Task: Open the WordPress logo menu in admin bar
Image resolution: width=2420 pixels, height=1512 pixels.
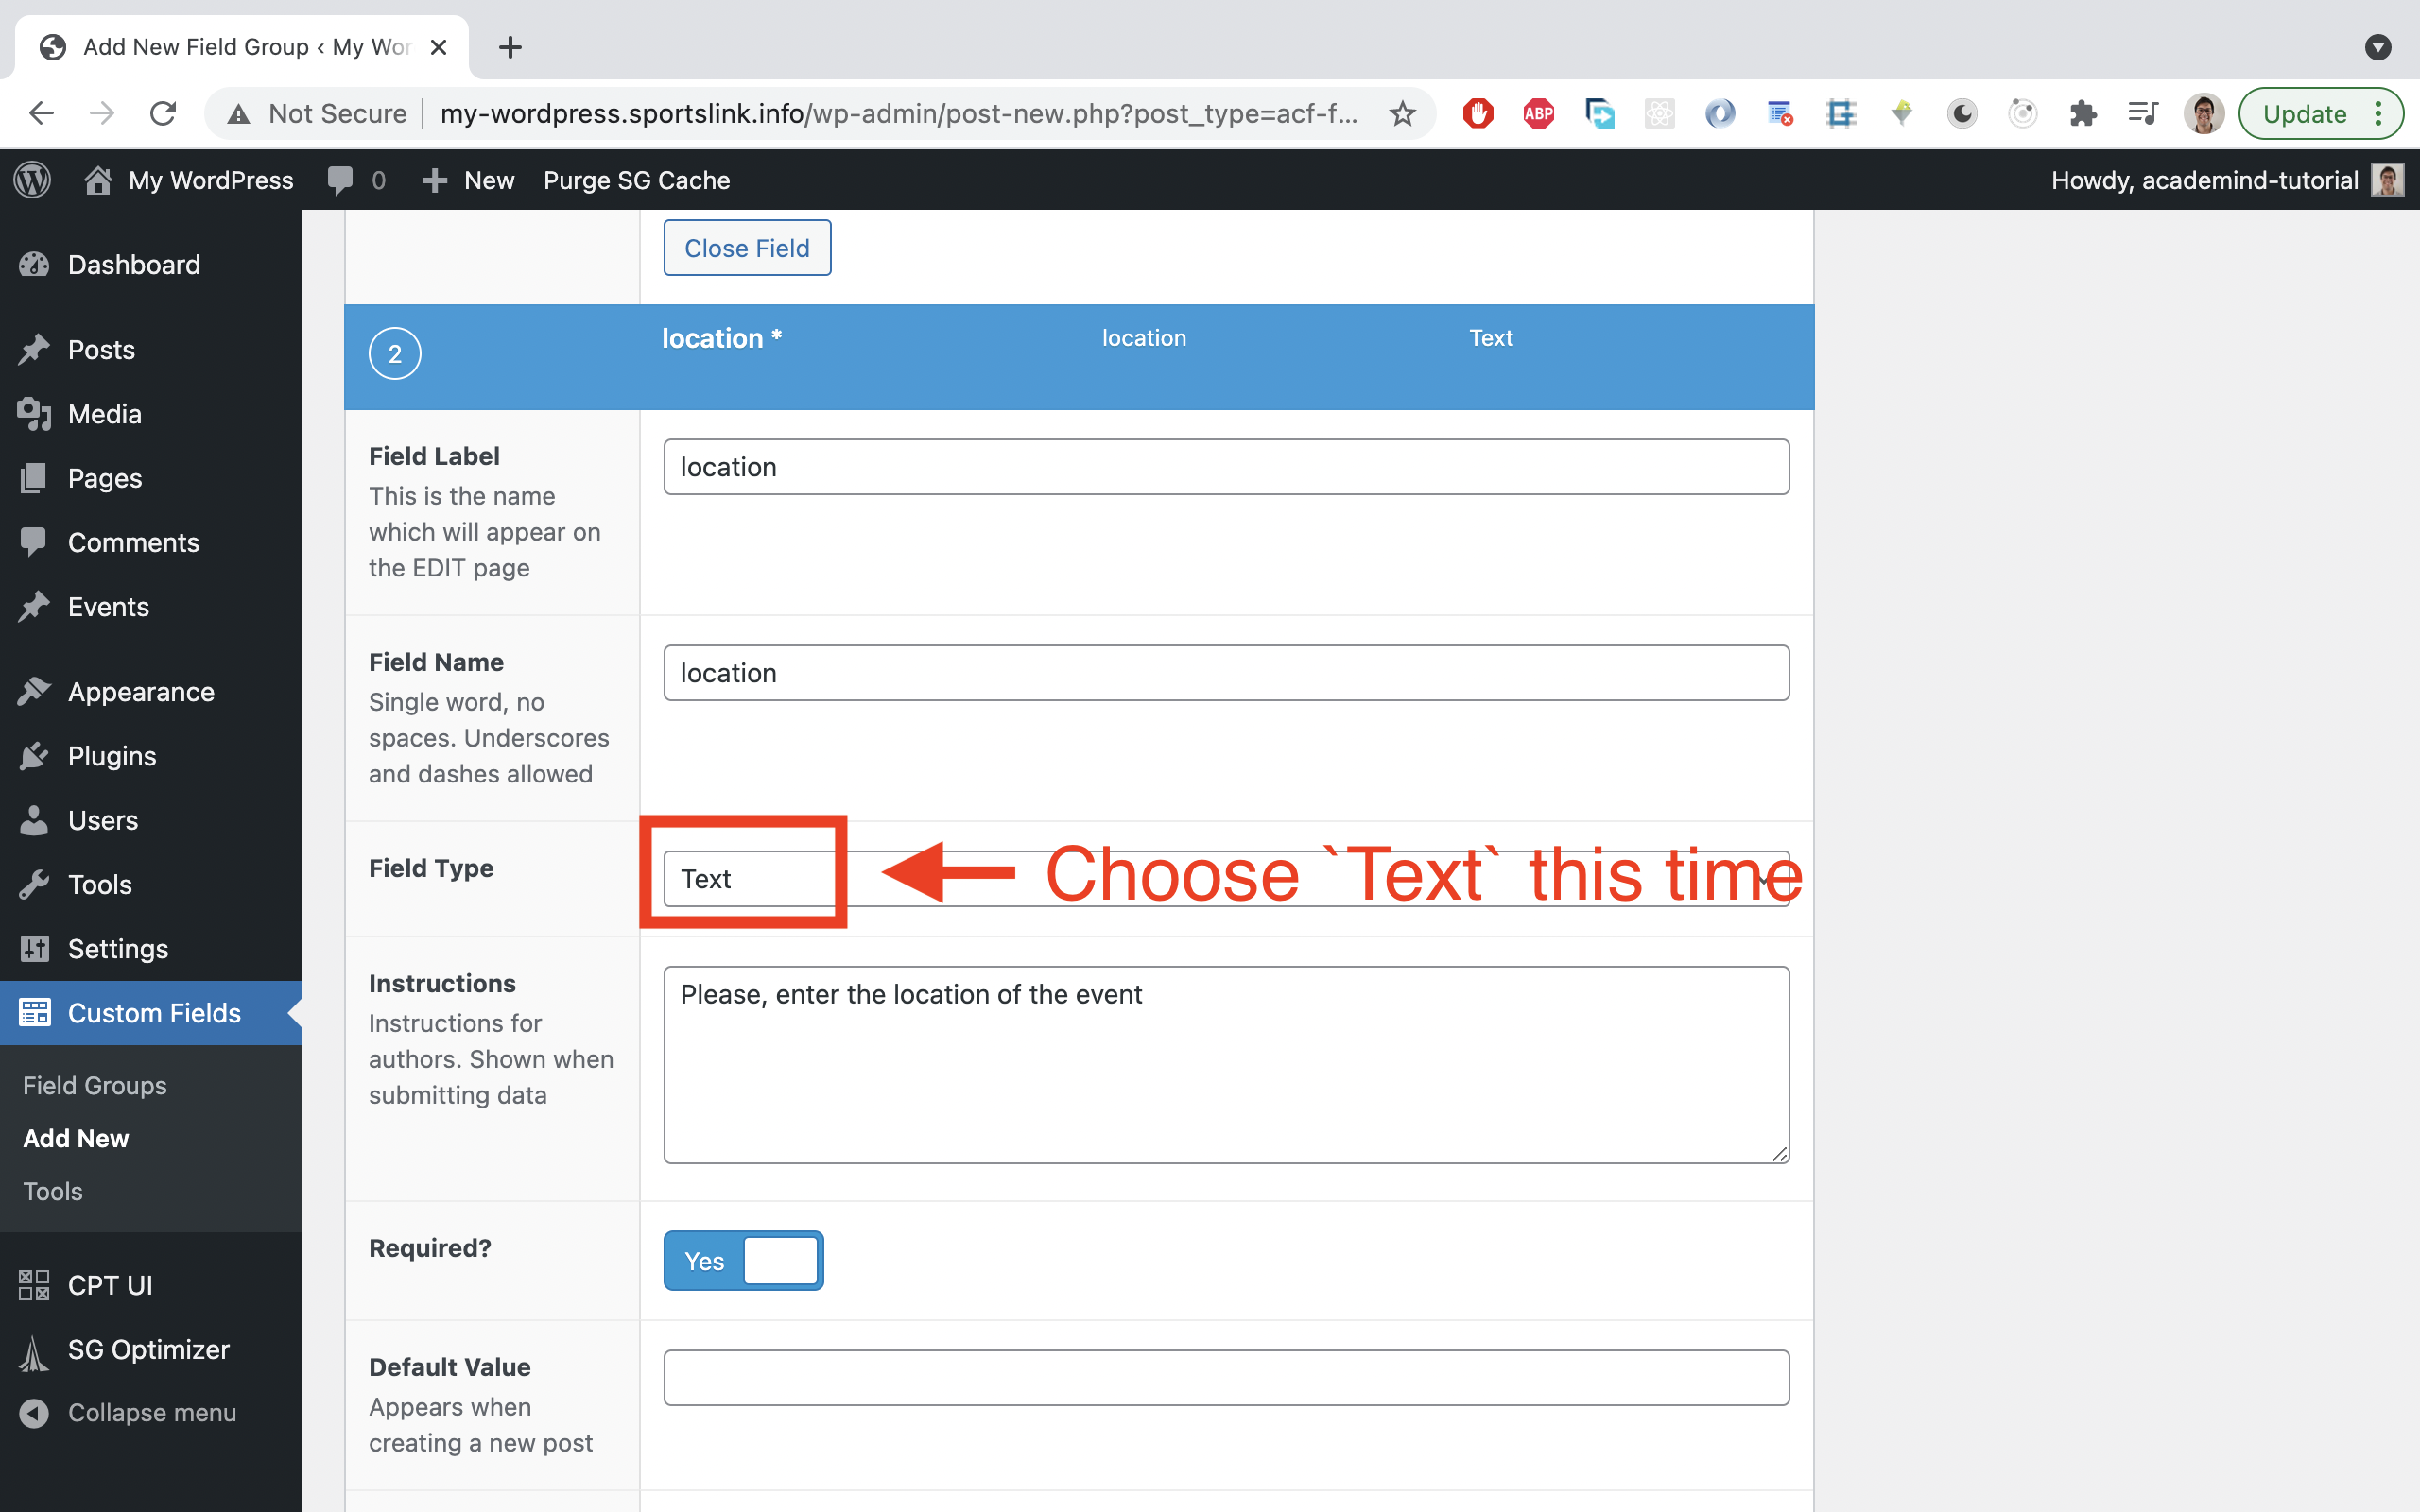Action: 31,180
